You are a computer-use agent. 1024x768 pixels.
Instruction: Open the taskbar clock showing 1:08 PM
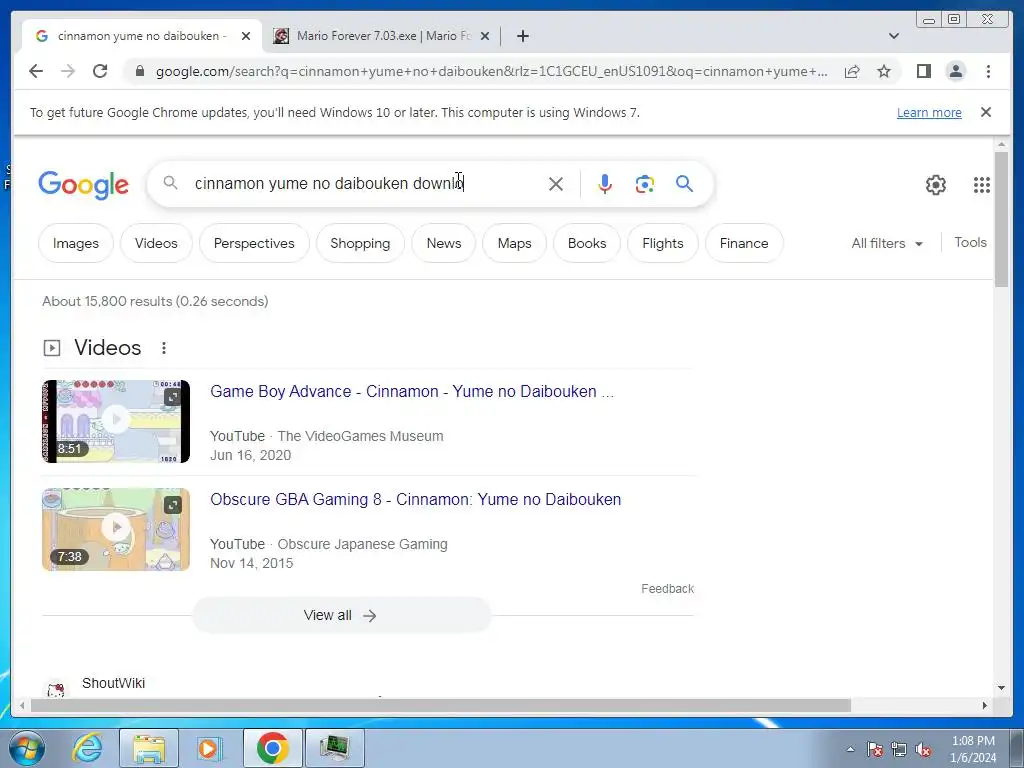[x=973, y=749]
